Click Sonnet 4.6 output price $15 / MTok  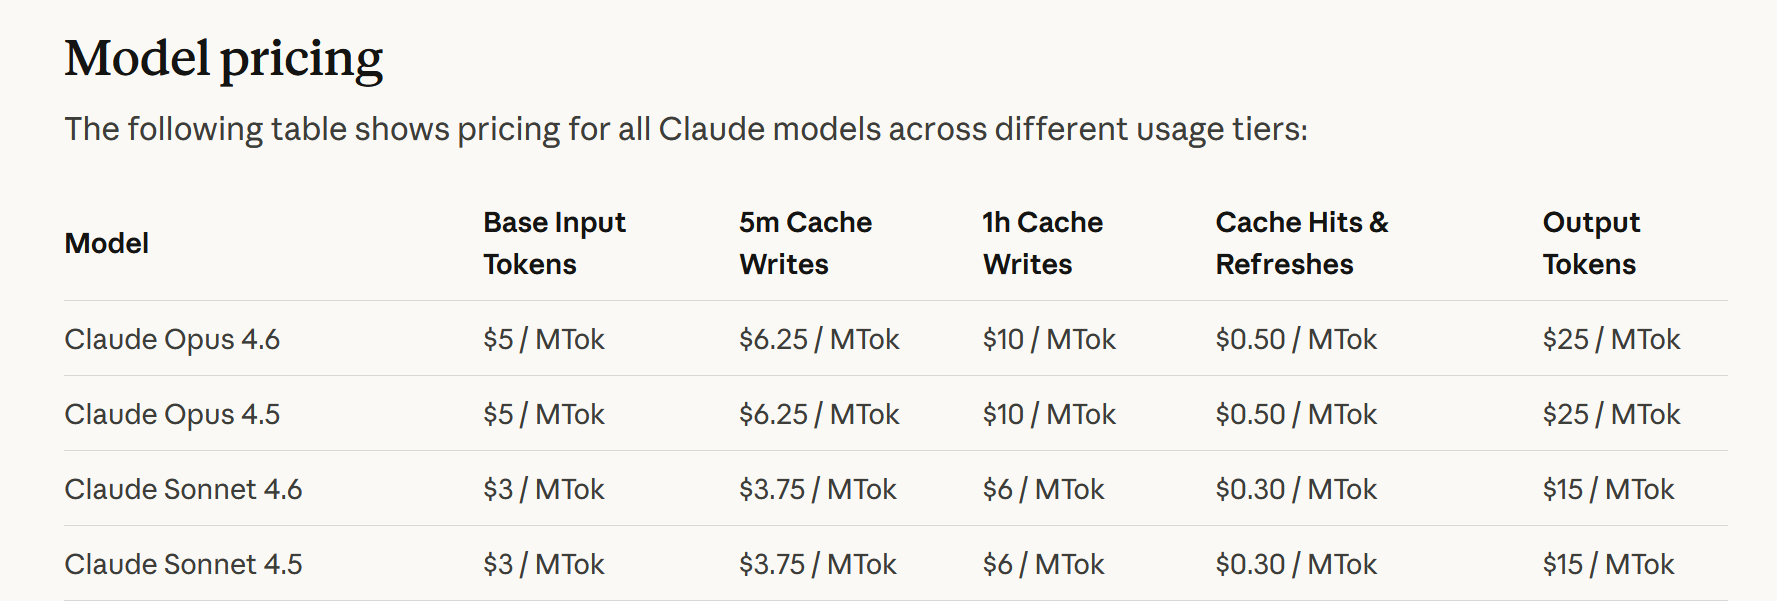point(1608,490)
